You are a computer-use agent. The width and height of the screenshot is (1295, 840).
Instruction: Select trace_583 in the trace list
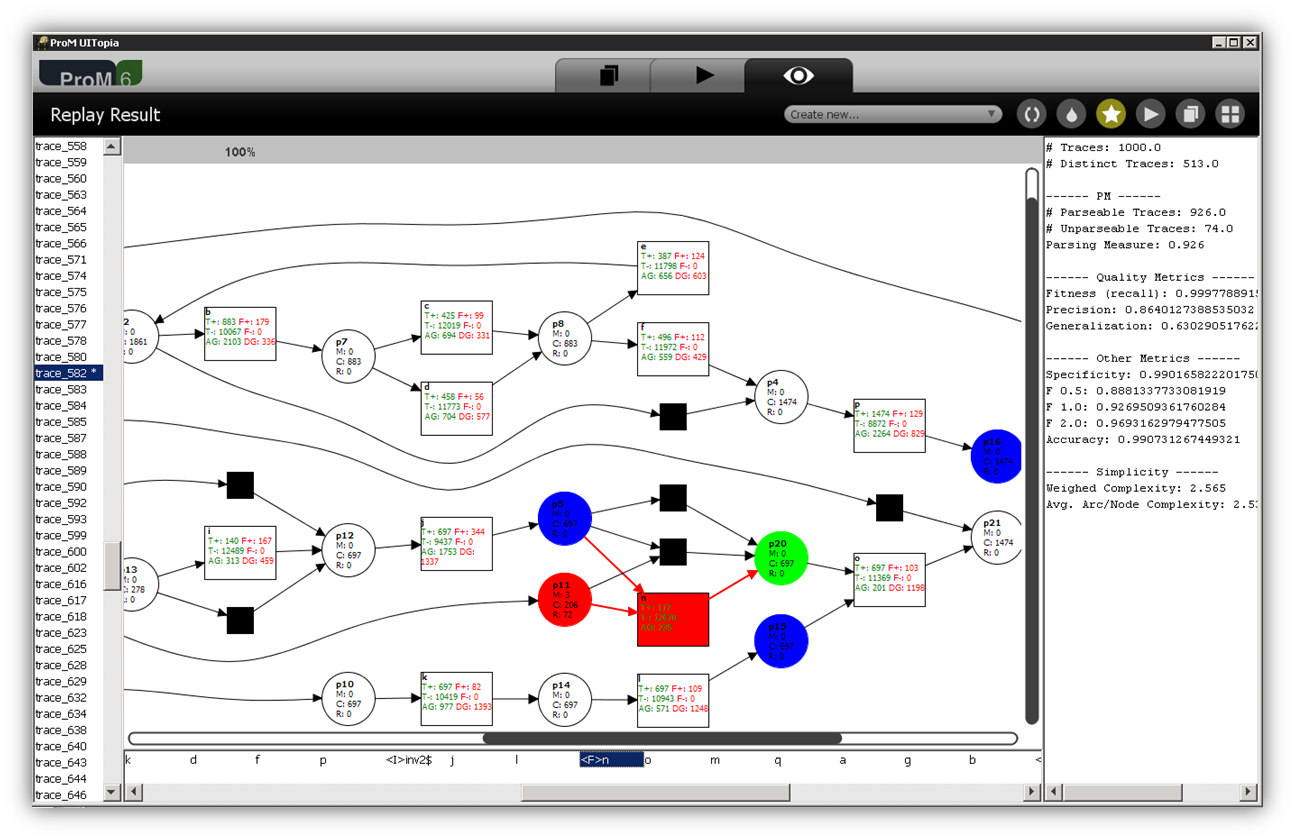[68, 389]
